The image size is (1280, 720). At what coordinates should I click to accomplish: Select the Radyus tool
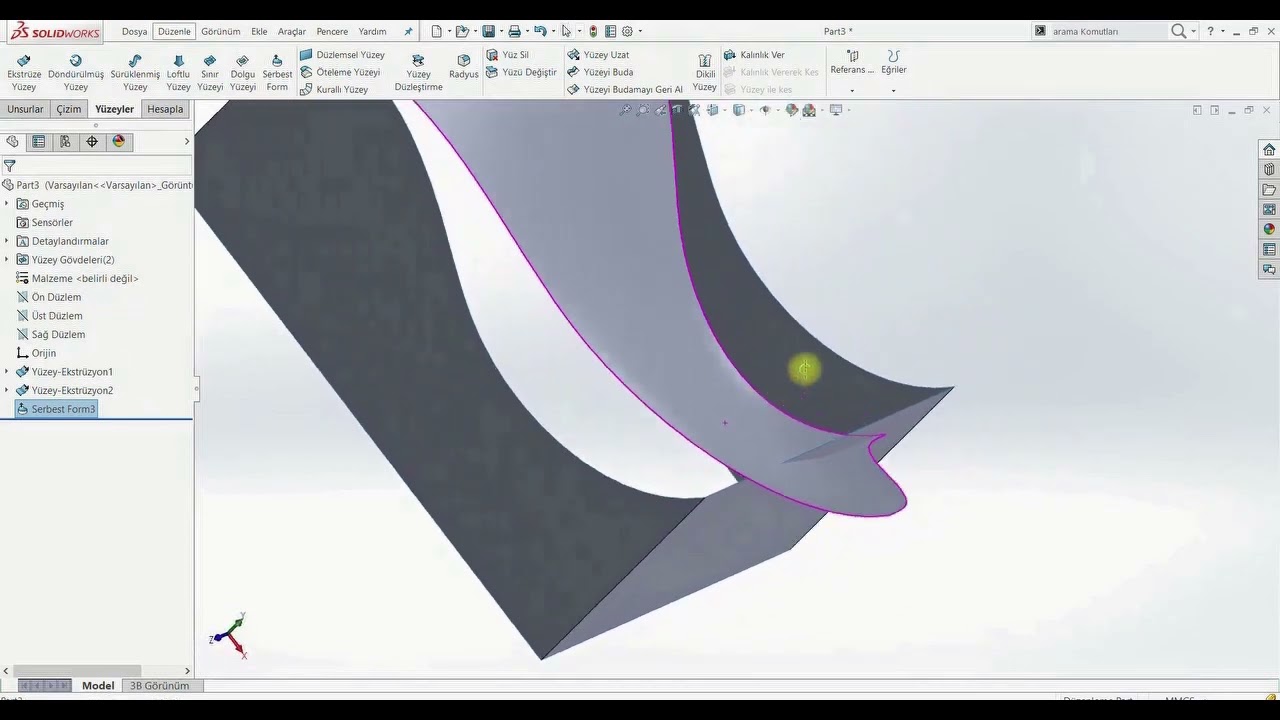[463, 67]
